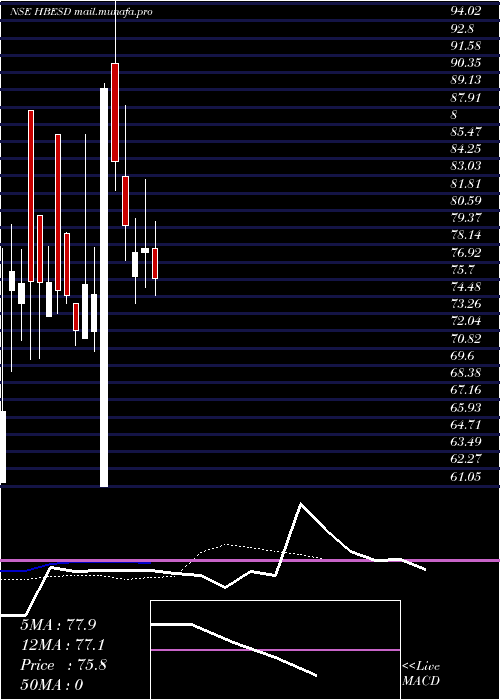Click the Live MACD label
500x700 pixels.
click(x=421, y=673)
